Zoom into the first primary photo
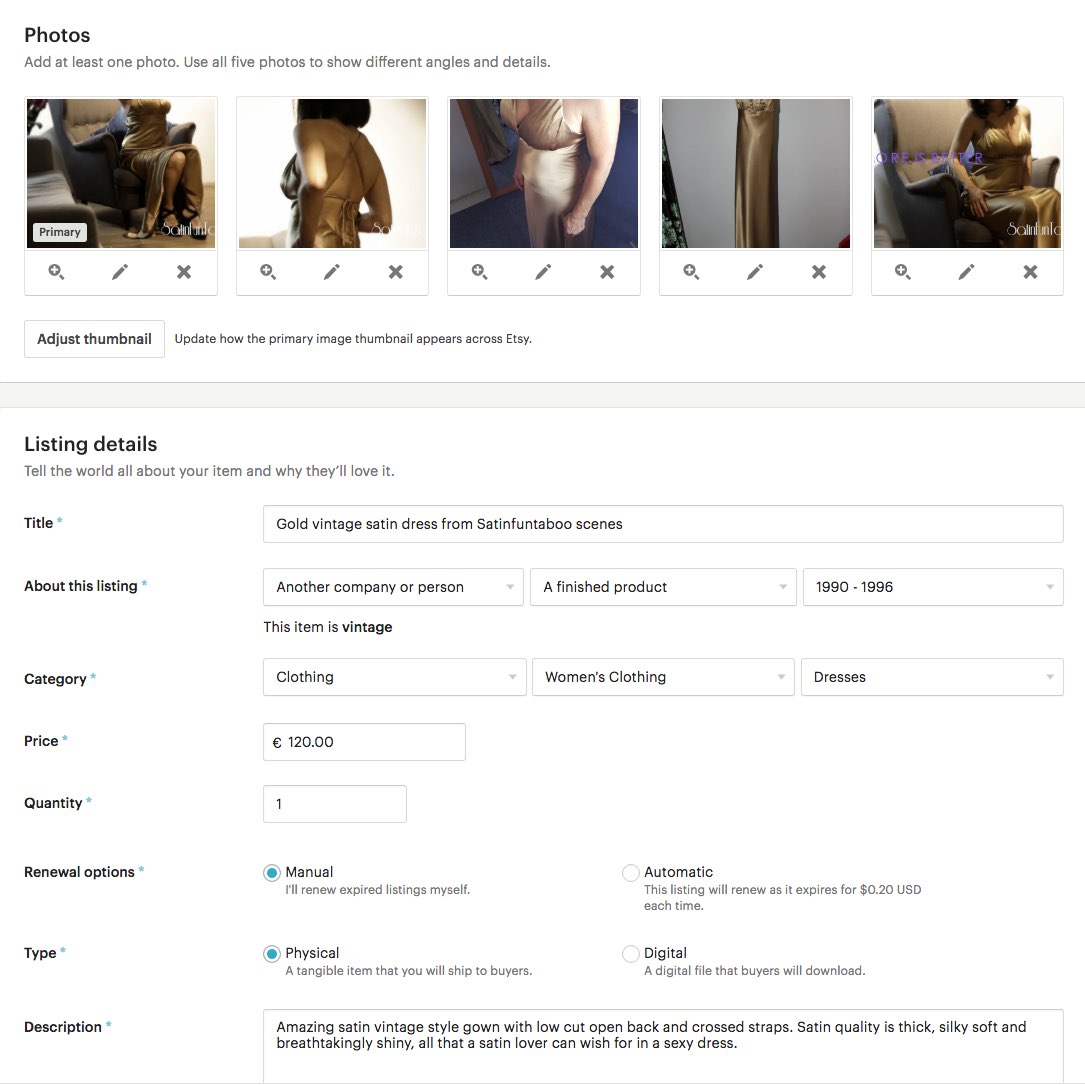This screenshot has height=1085, width=1085. click(56, 272)
